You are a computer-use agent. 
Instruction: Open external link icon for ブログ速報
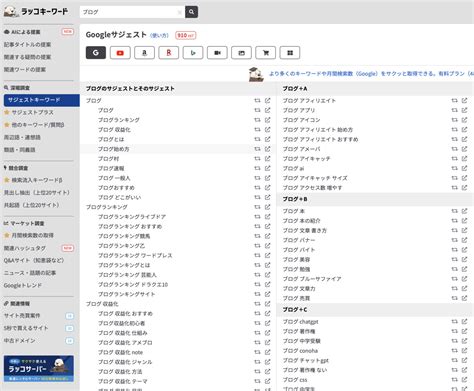268,168
